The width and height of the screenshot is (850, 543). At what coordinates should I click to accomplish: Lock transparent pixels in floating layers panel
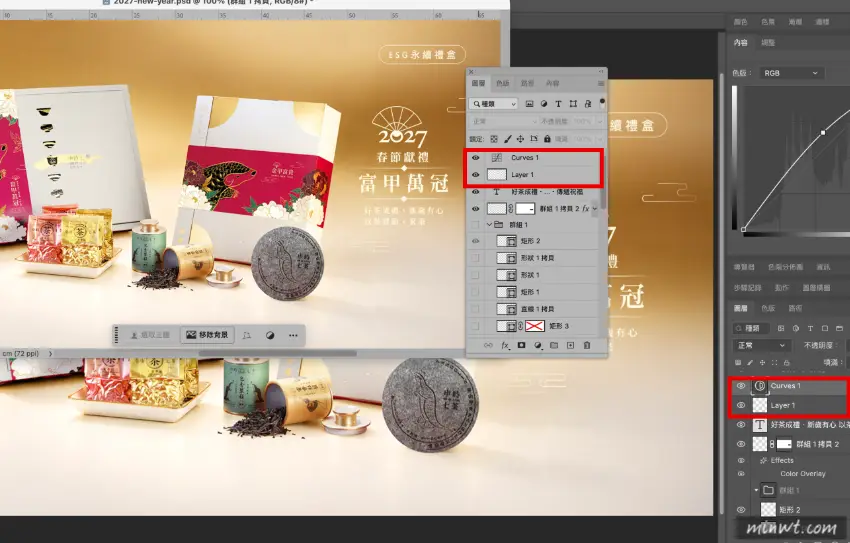coord(494,139)
